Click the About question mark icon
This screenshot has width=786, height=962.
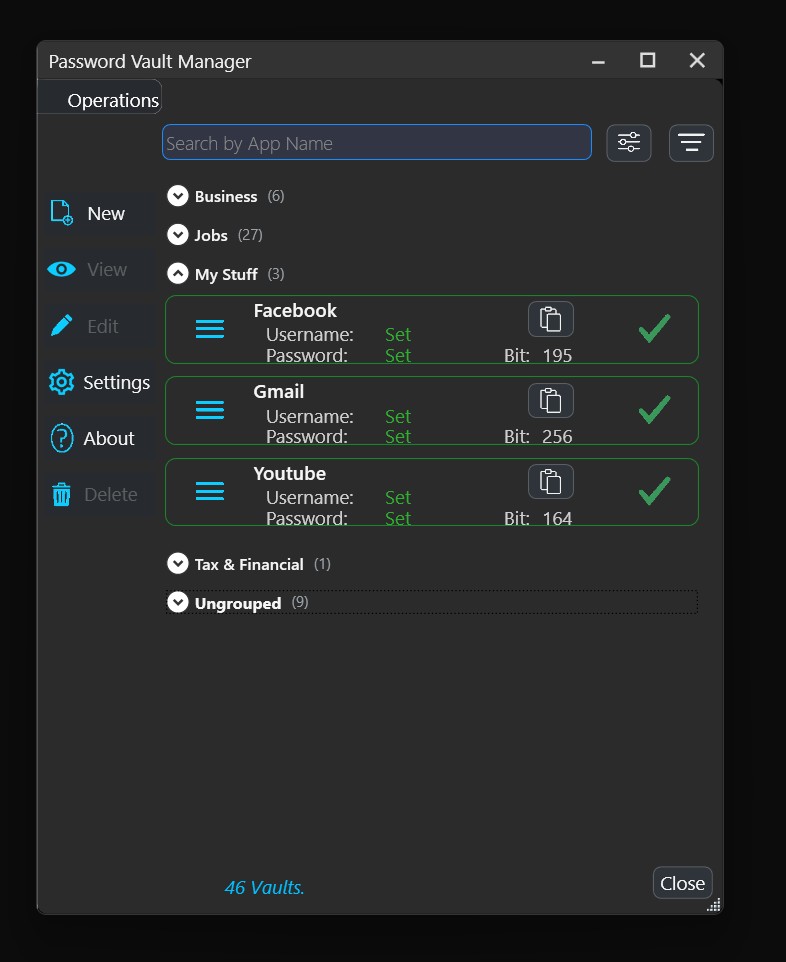61,438
